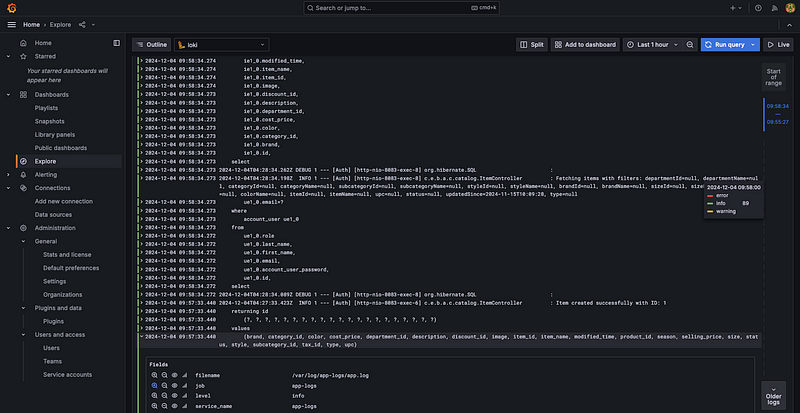Open the Last 1 hour time picker

652,45
